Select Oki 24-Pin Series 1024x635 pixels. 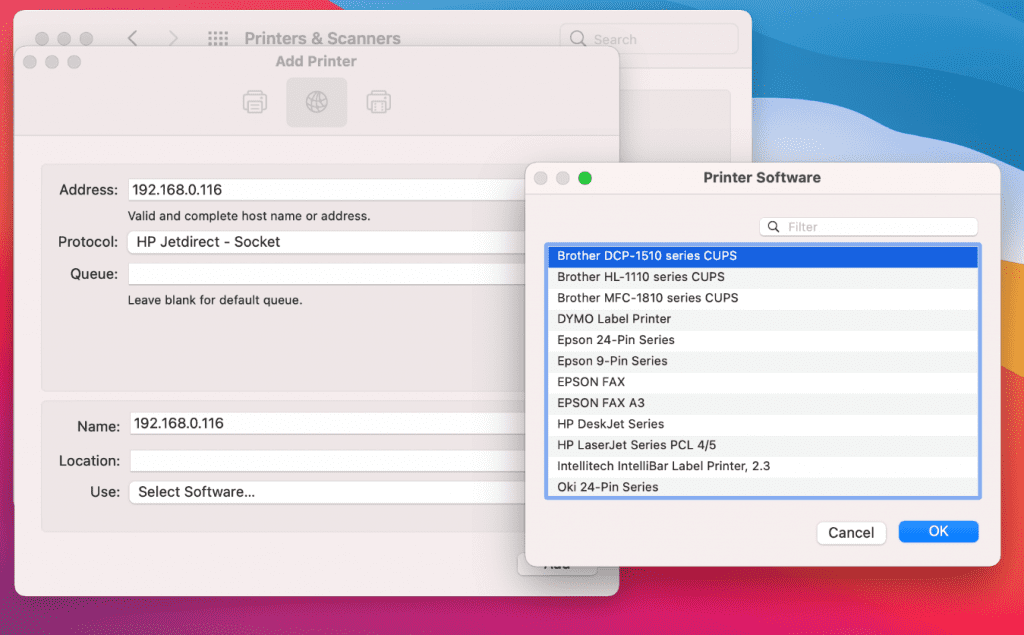coord(763,487)
